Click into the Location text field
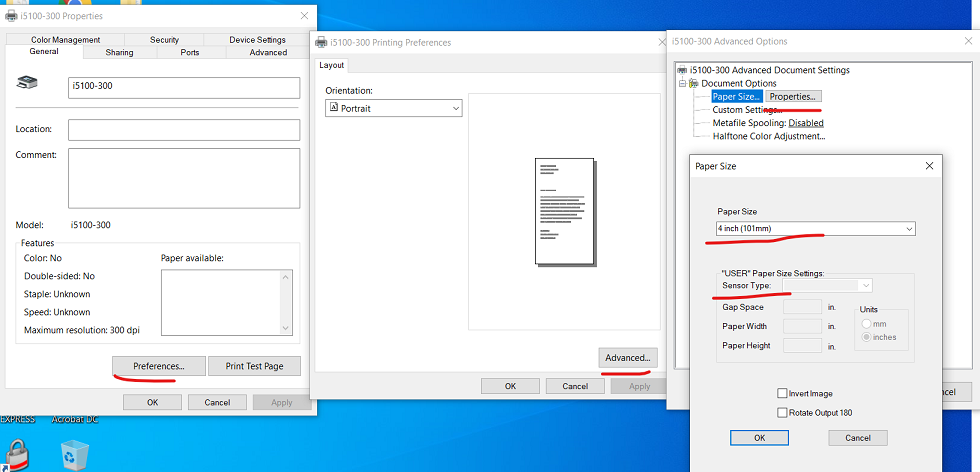Screen dimensions: 980x472 (184, 130)
